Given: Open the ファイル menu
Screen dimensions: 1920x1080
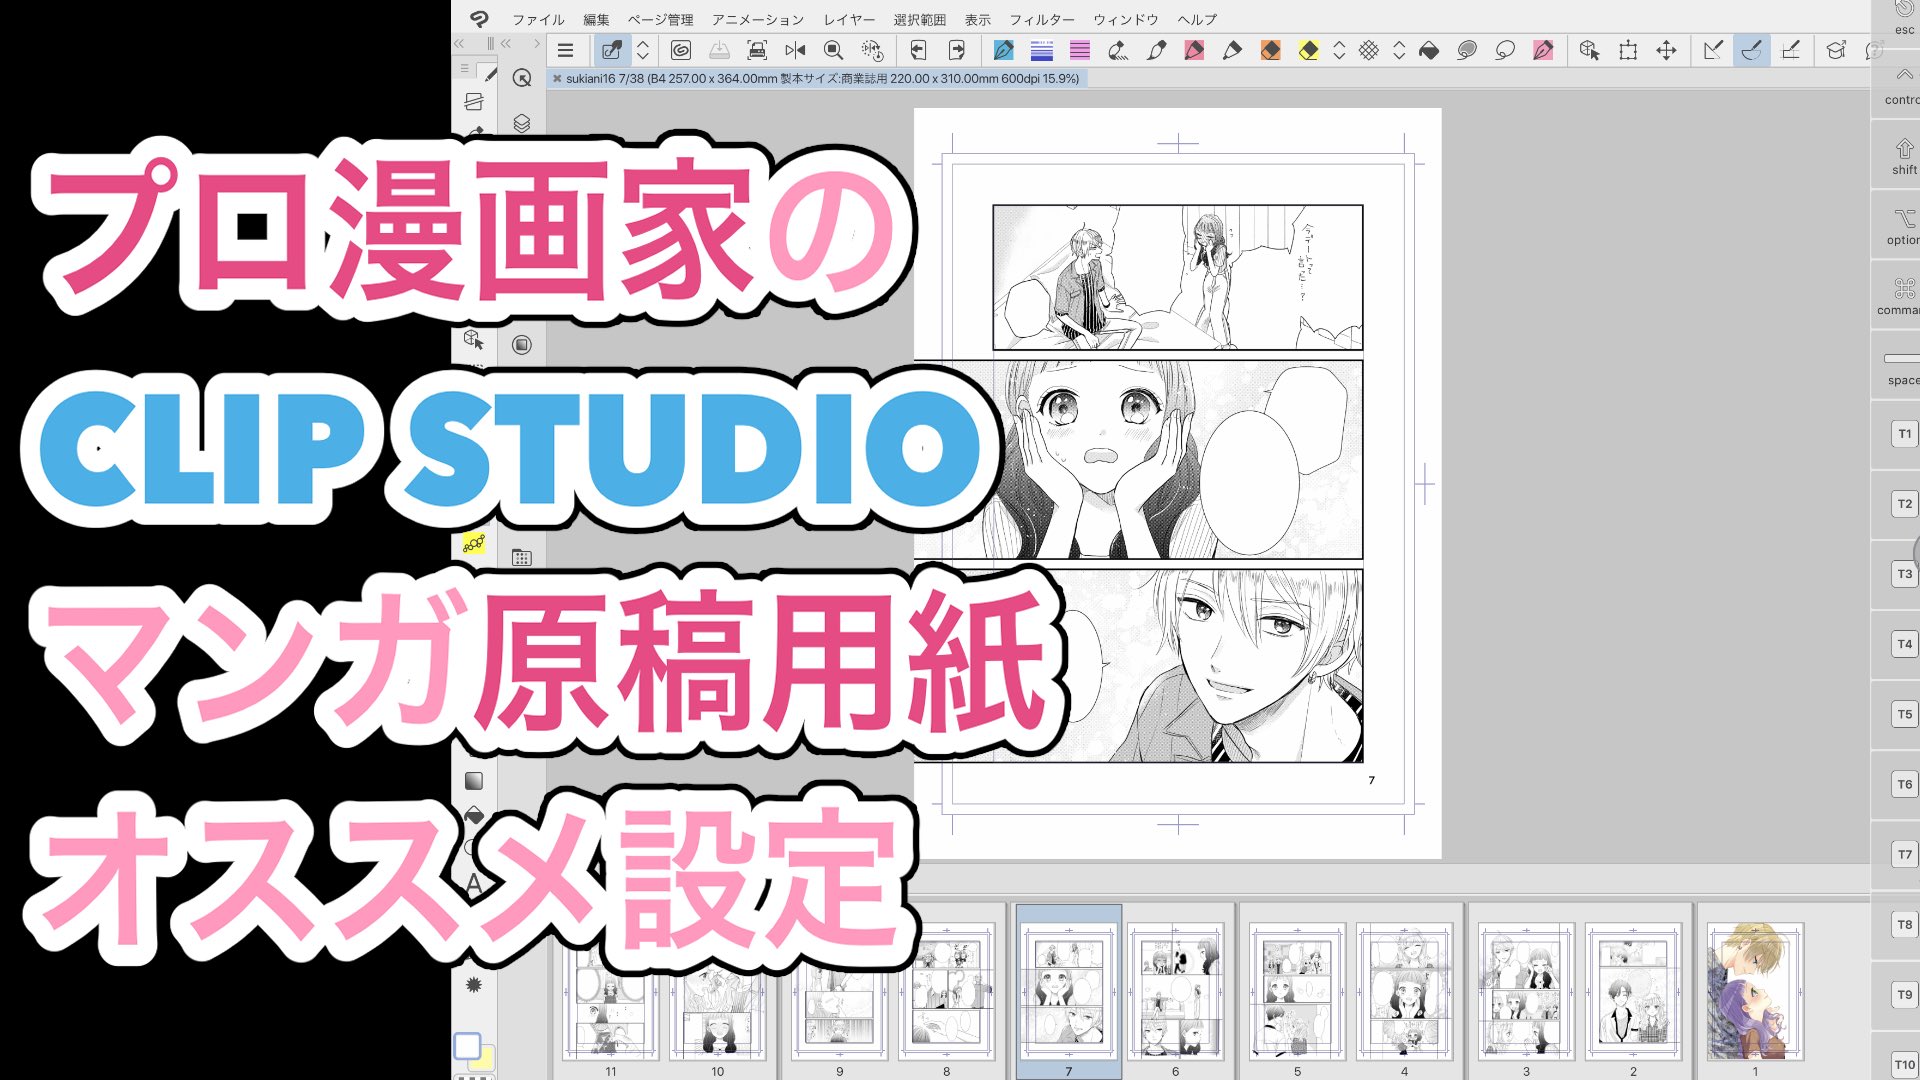Looking at the screenshot, I should tap(537, 19).
